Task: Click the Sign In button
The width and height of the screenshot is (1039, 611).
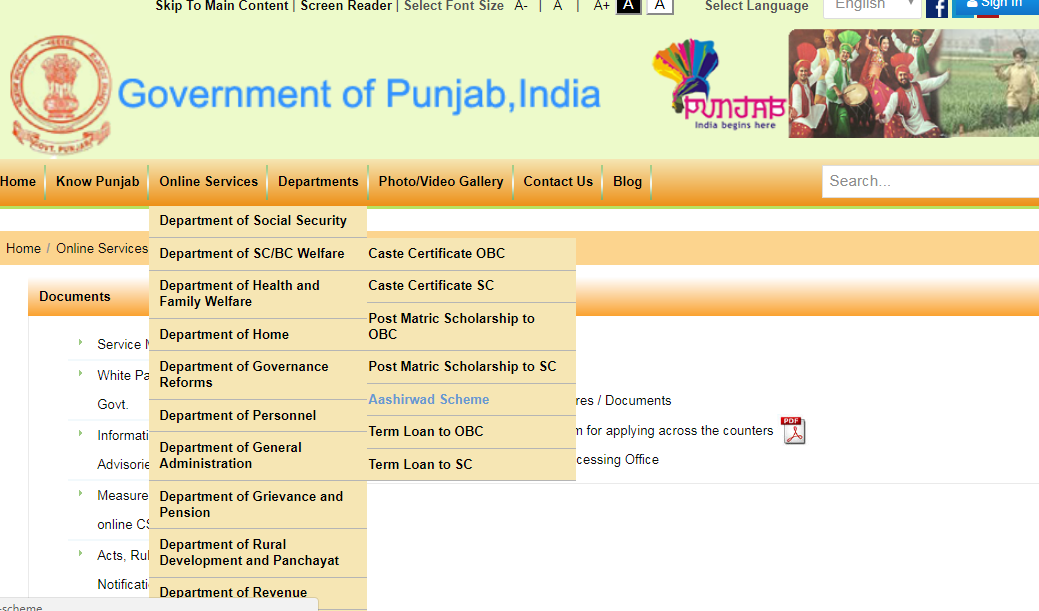Action: click(995, 6)
